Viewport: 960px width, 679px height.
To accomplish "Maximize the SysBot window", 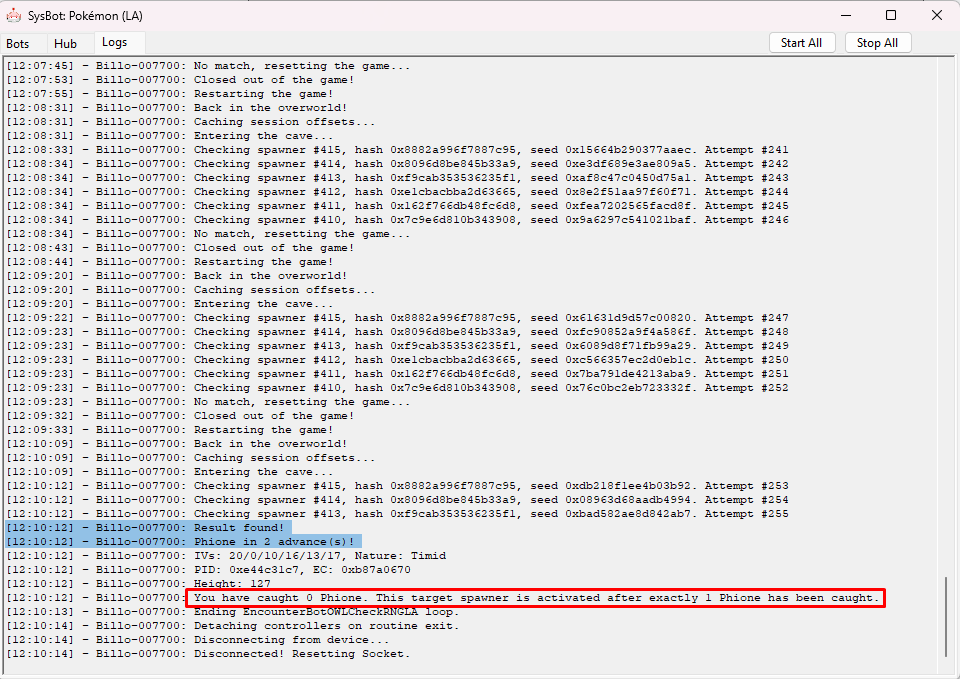I will click(x=891, y=15).
